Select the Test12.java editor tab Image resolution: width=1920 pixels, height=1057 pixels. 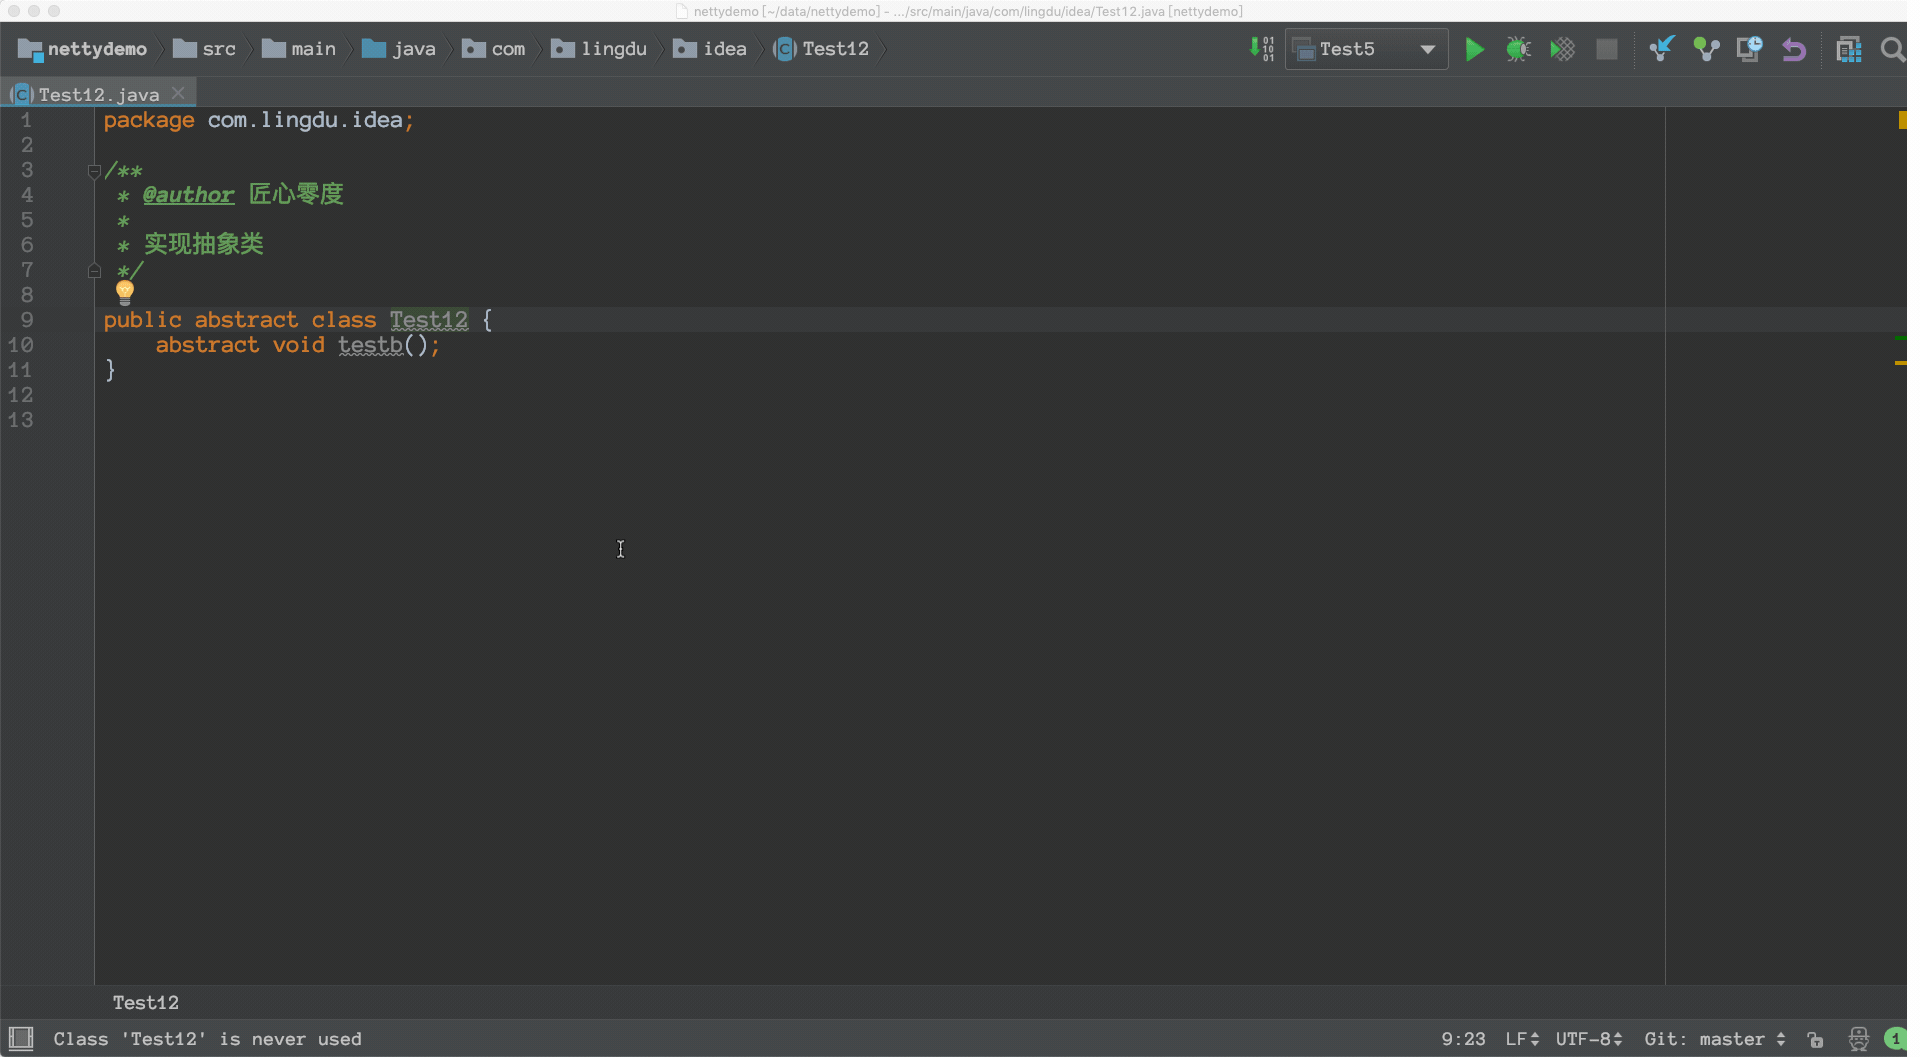[98, 94]
